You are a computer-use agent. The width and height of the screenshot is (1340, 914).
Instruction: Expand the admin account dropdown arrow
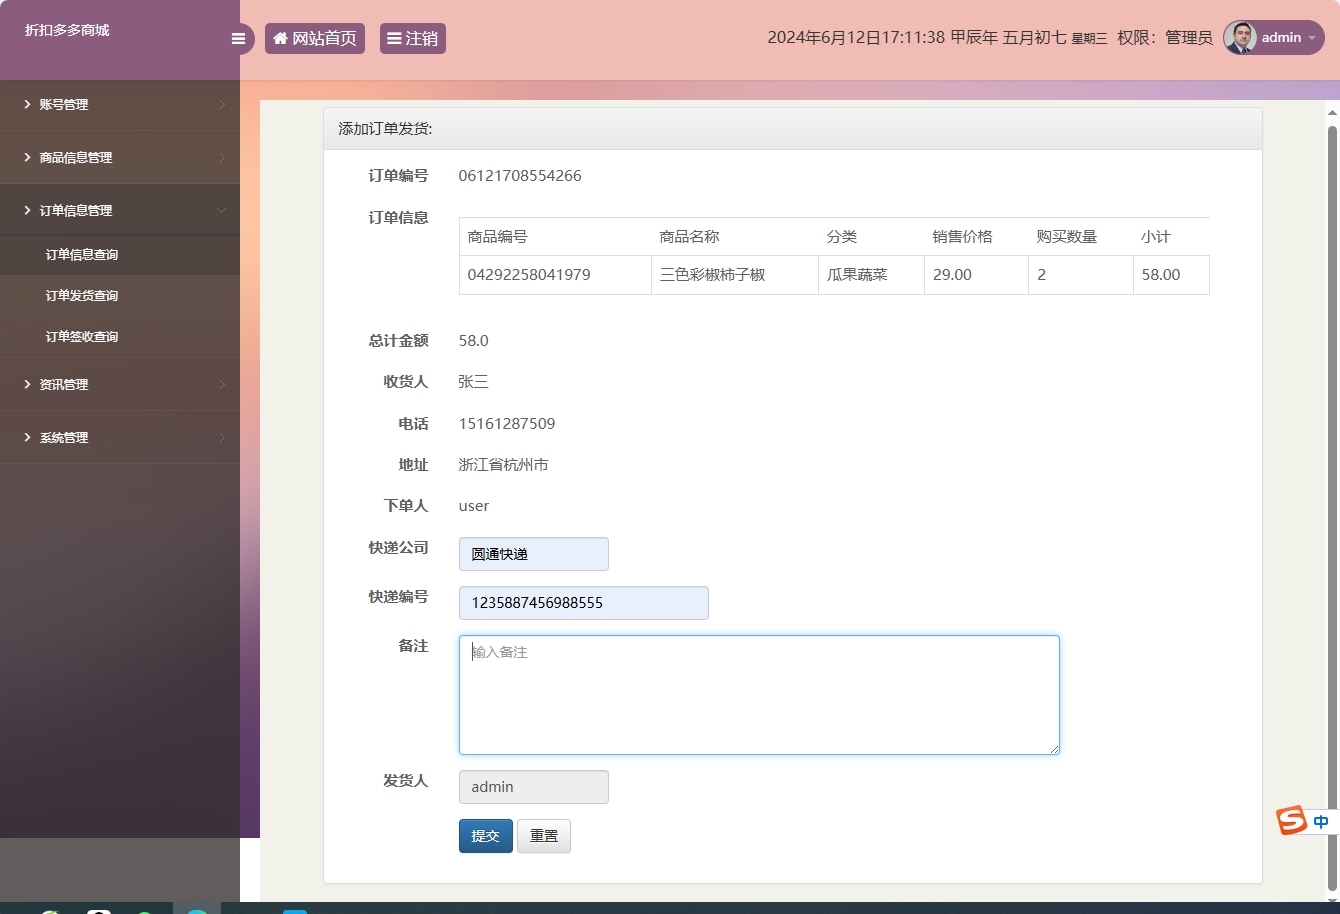pyautogui.click(x=1311, y=38)
